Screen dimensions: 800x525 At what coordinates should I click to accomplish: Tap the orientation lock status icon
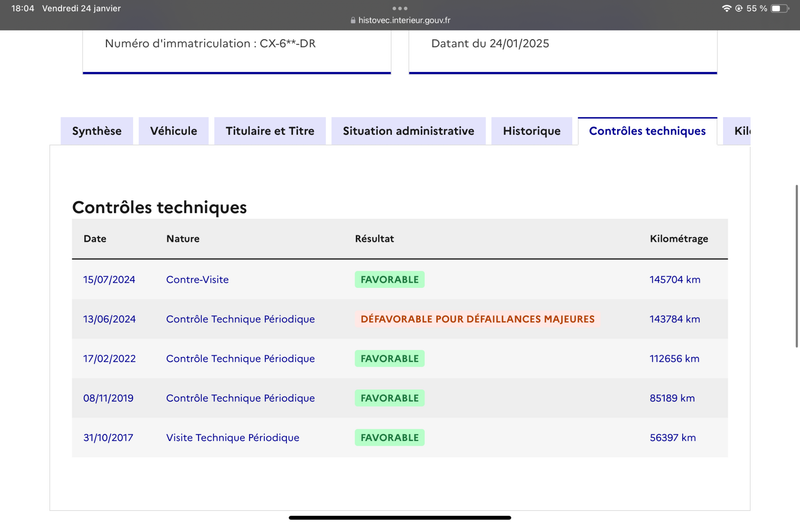coord(738,8)
